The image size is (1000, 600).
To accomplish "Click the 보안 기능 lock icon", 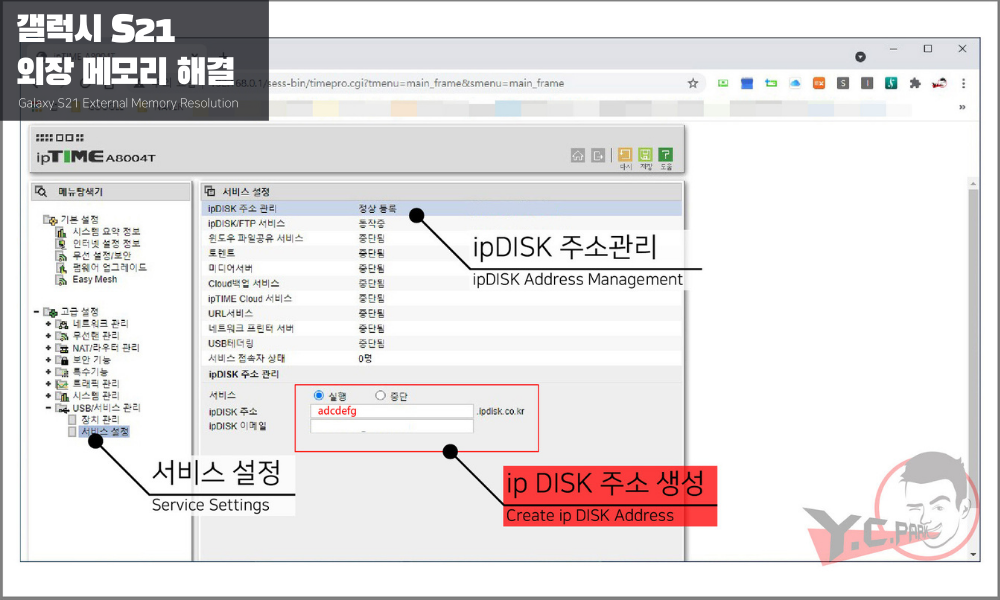I will click(62, 360).
